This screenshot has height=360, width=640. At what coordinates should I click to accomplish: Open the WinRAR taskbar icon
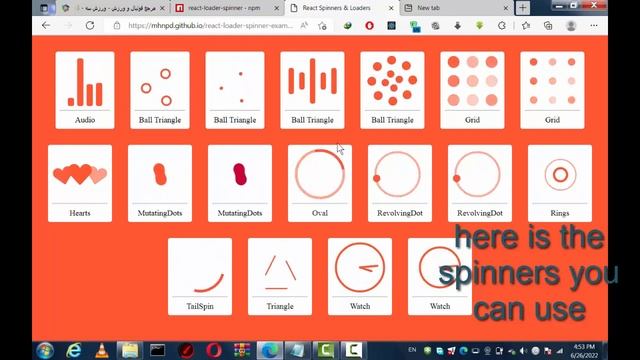click(x=242, y=350)
